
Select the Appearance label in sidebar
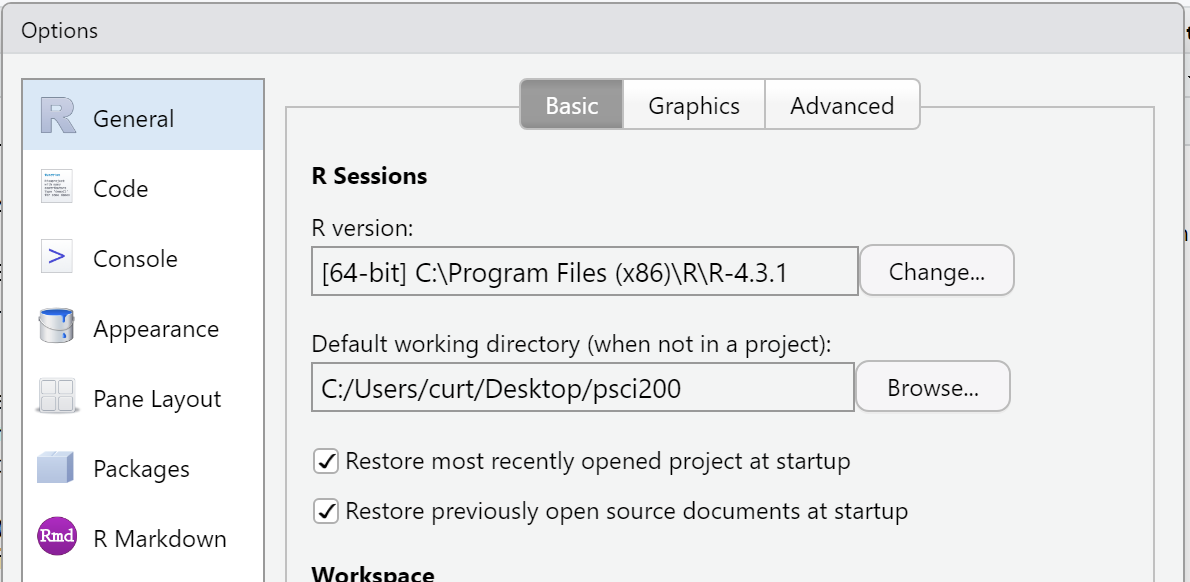point(156,329)
